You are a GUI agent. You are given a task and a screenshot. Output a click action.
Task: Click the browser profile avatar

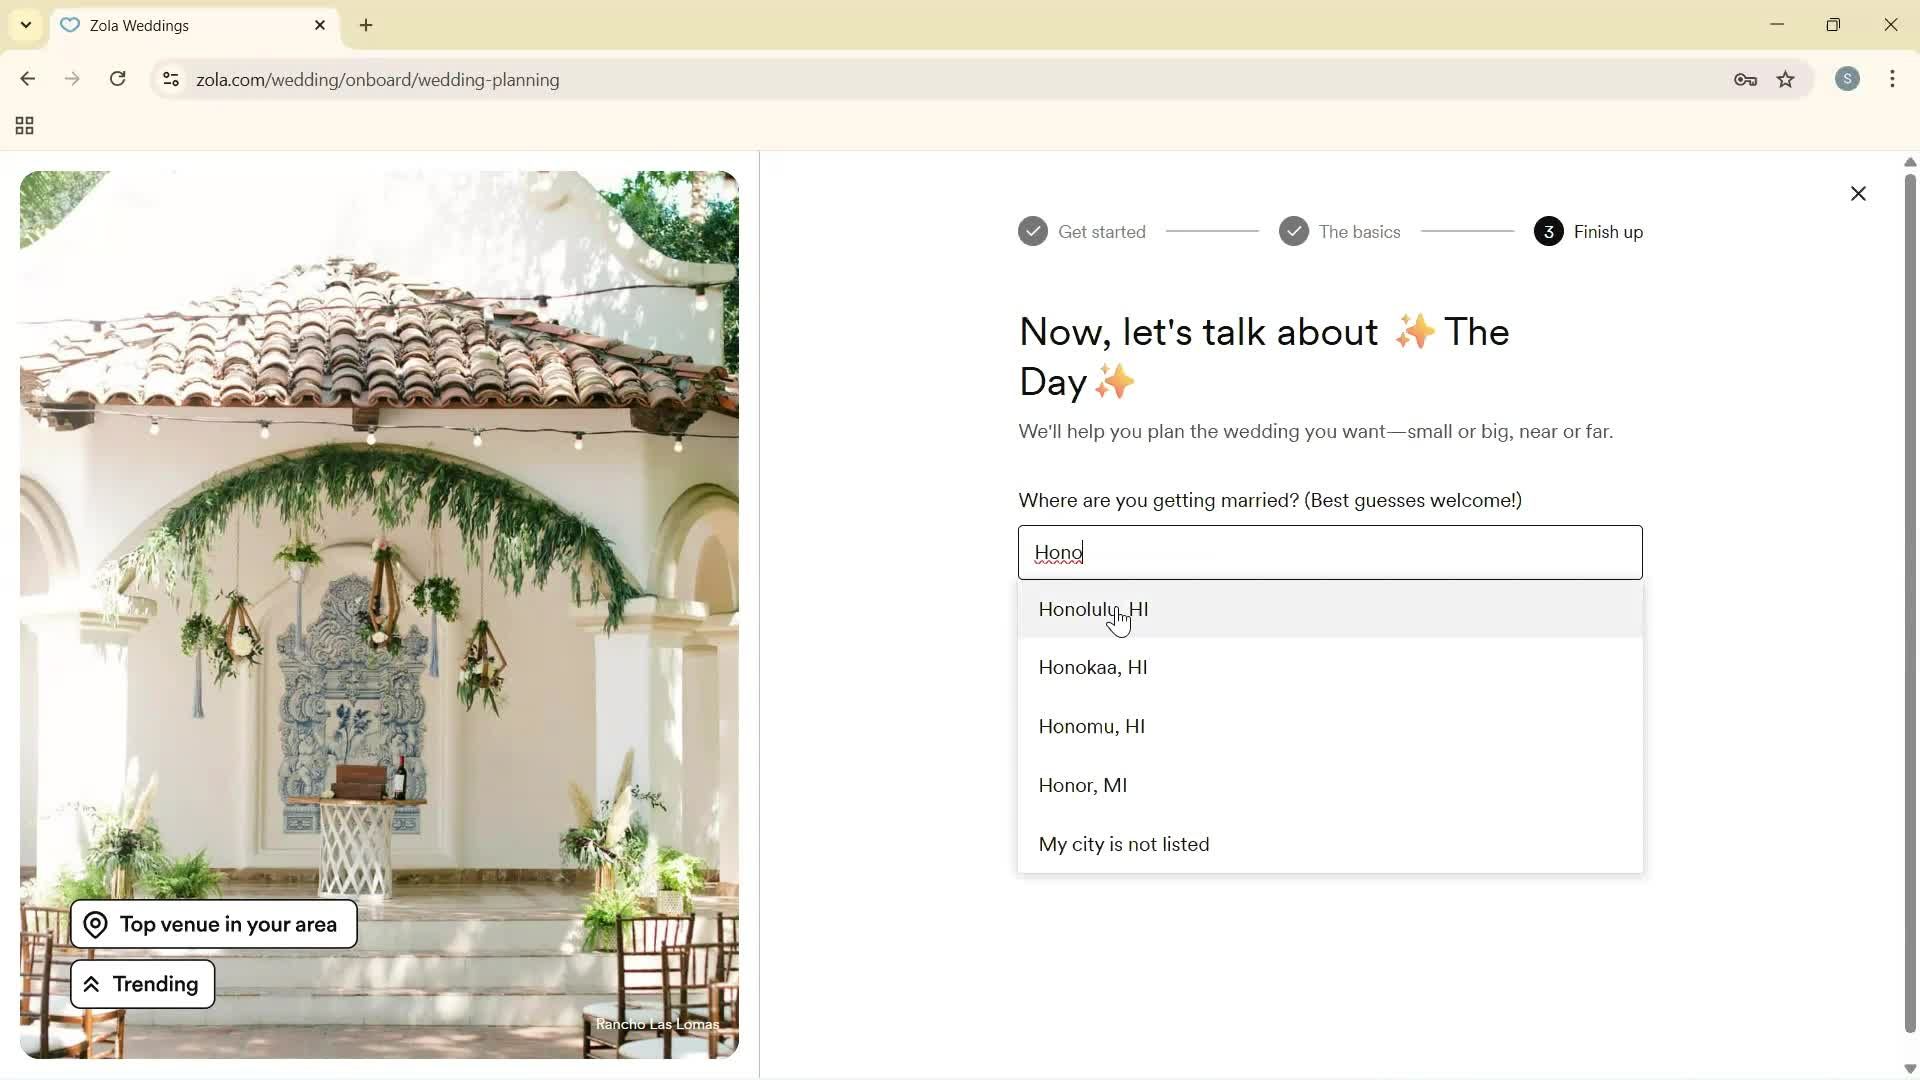[x=1848, y=79]
